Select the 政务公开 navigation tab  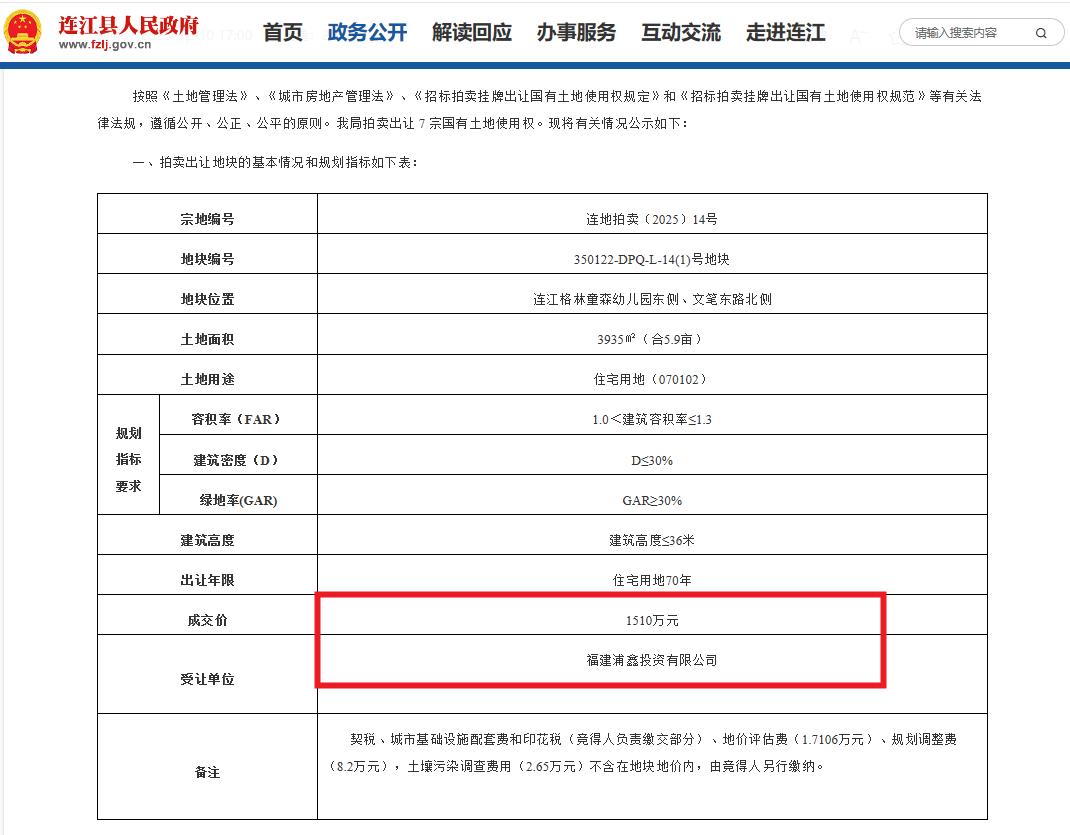point(367,32)
